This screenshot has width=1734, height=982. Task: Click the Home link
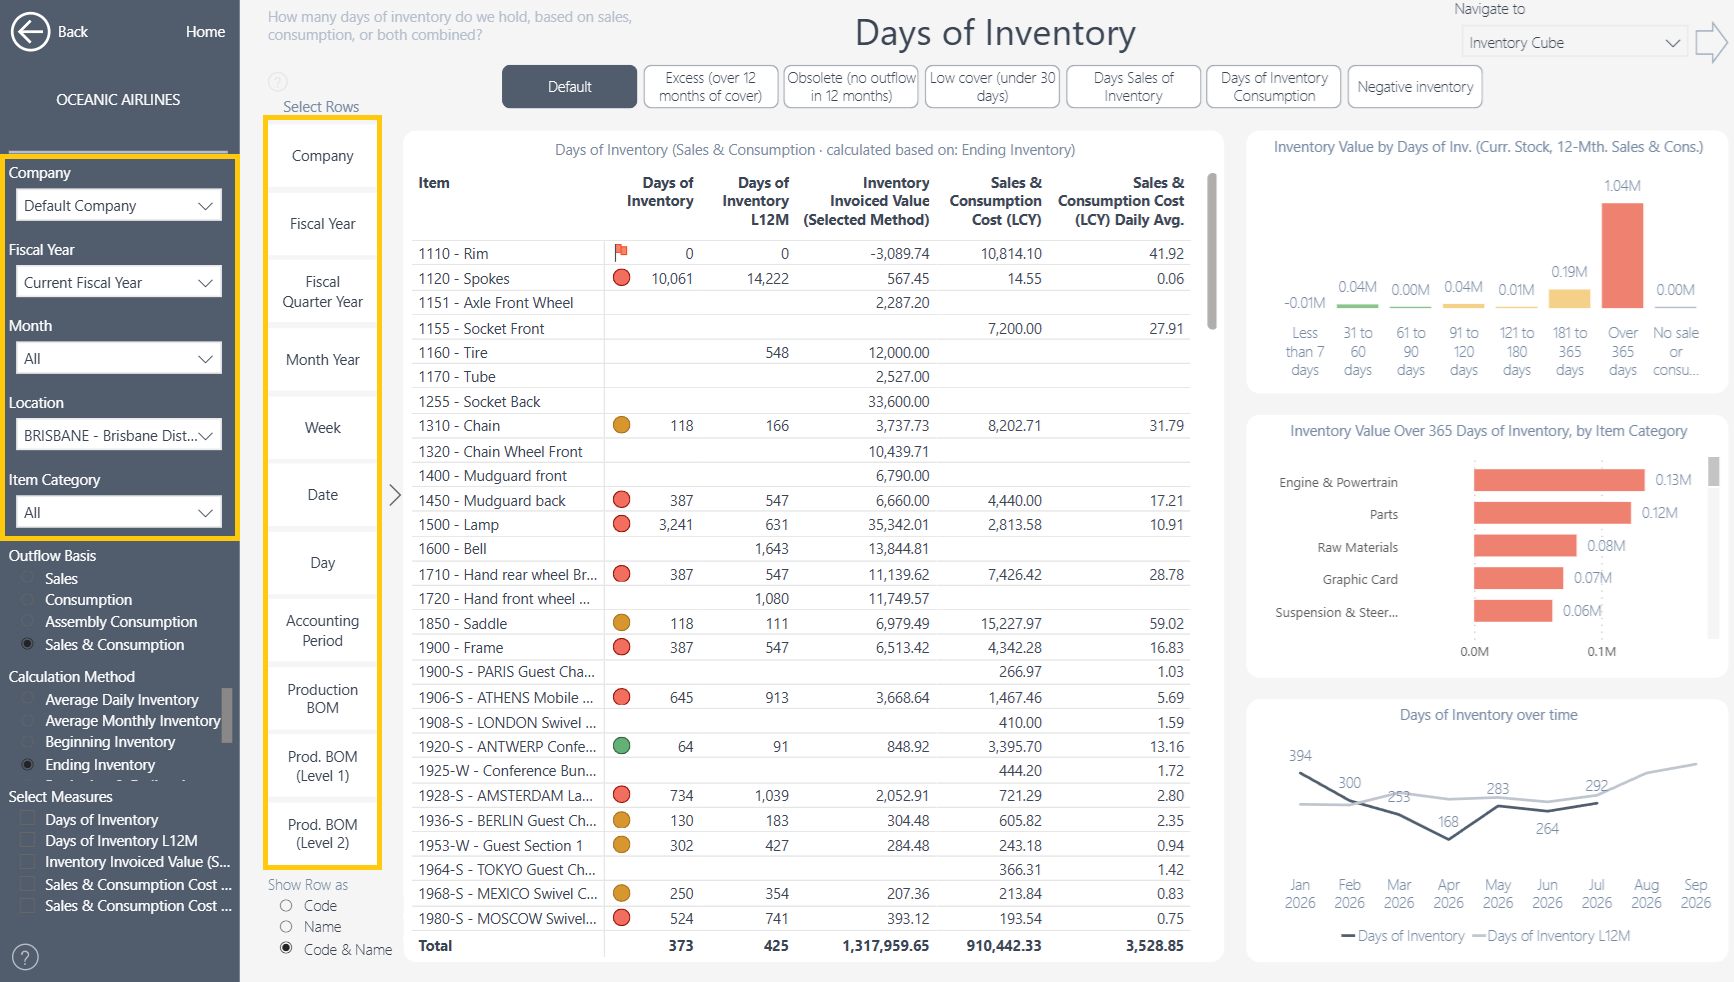[x=205, y=32]
